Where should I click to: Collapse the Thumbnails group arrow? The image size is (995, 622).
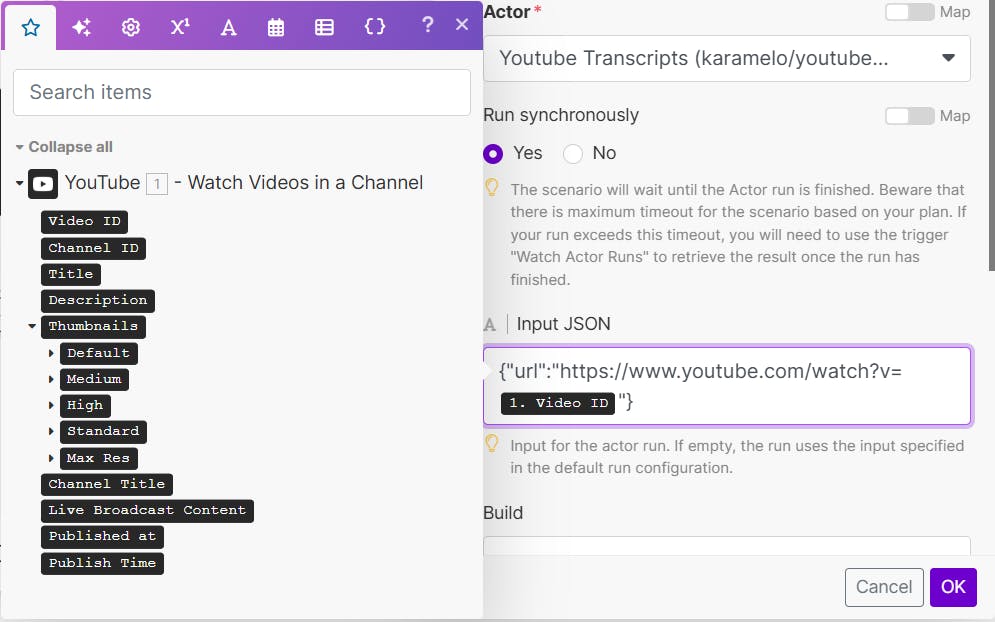(x=32, y=326)
